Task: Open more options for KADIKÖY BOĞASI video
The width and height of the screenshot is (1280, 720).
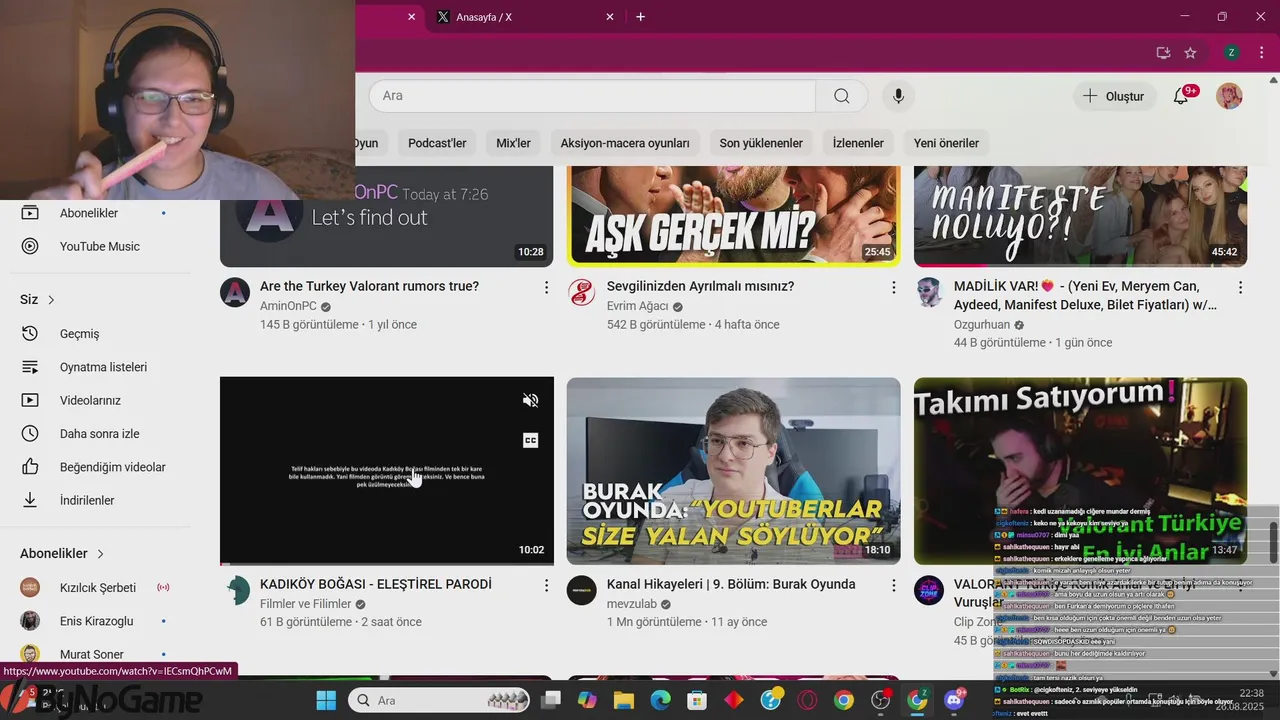Action: pyautogui.click(x=546, y=585)
